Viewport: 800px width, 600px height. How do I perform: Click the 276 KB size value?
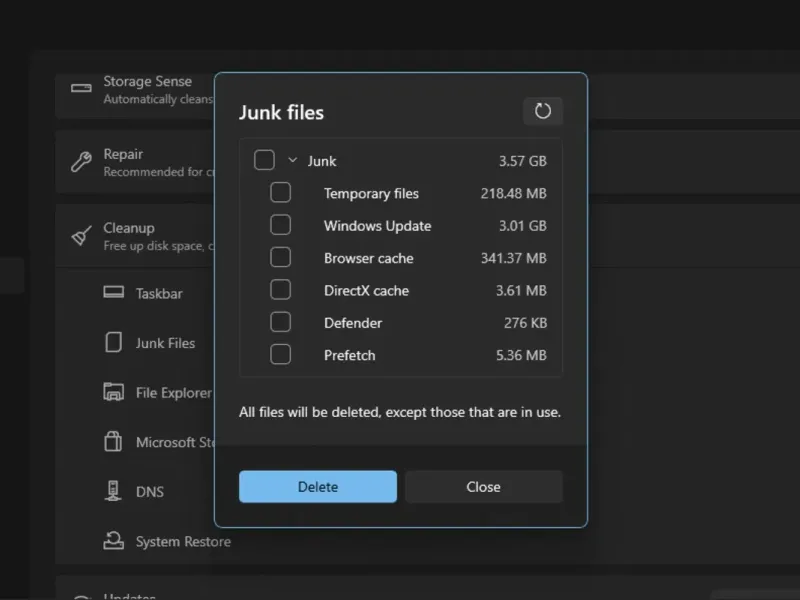click(x=525, y=323)
